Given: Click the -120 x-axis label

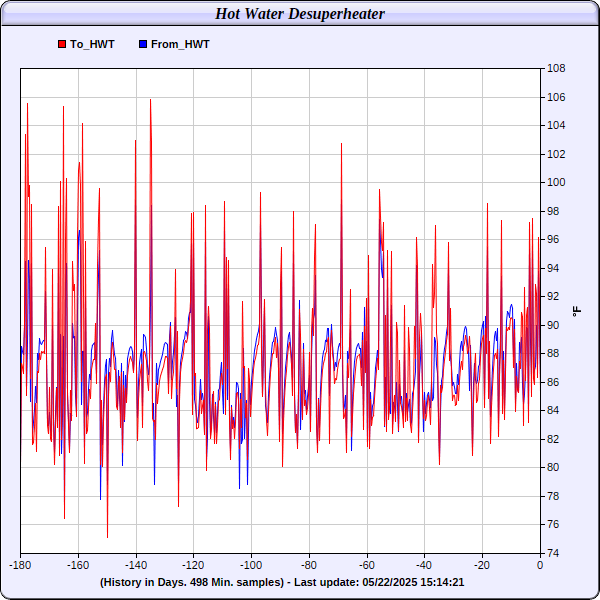Looking at the screenshot, I should pos(193,565).
